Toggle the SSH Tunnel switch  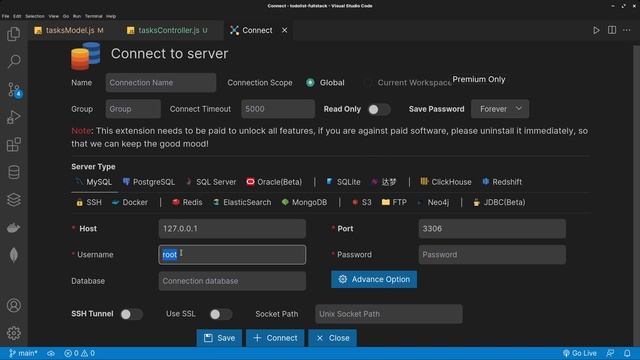pyautogui.click(x=132, y=314)
